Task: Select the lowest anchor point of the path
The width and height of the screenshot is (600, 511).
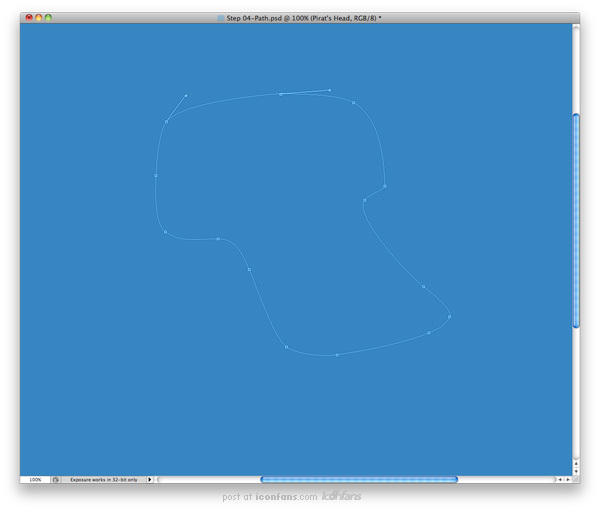Action: [x=337, y=355]
